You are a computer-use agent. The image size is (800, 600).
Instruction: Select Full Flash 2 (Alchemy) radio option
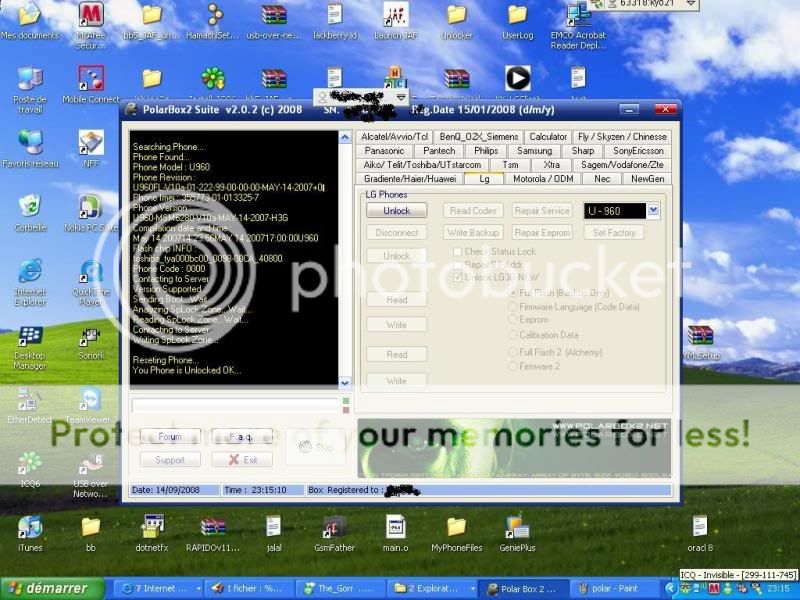click(x=513, y=352)
